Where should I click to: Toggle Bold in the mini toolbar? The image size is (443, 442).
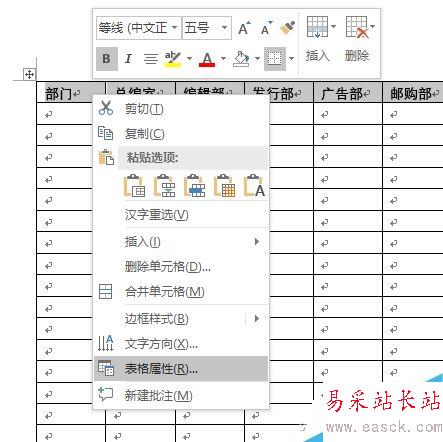tap(107, 59)
